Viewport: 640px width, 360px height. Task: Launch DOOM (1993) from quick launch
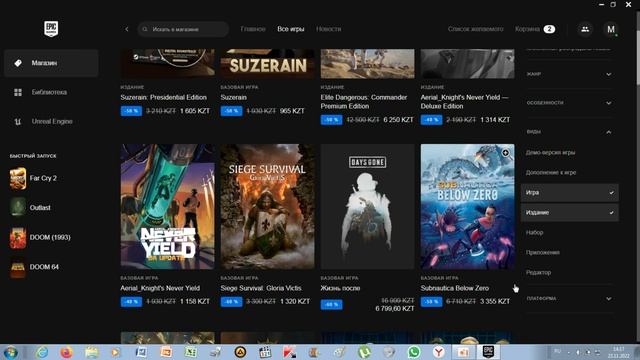click(40, 238)
